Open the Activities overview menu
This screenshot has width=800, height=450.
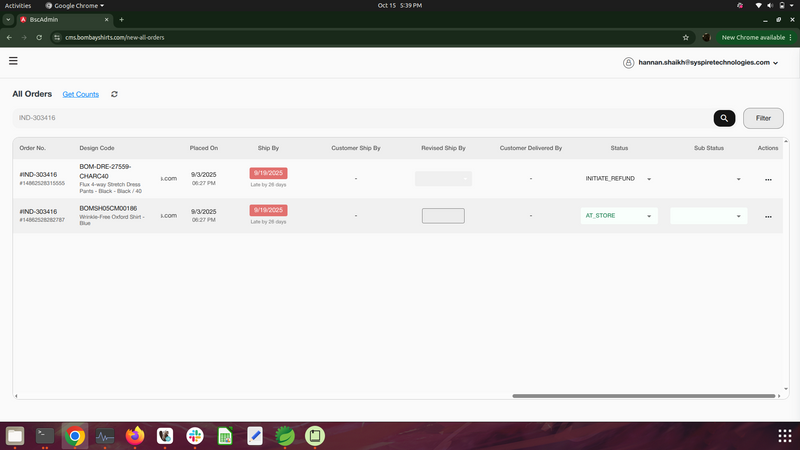tap(18, 6)
